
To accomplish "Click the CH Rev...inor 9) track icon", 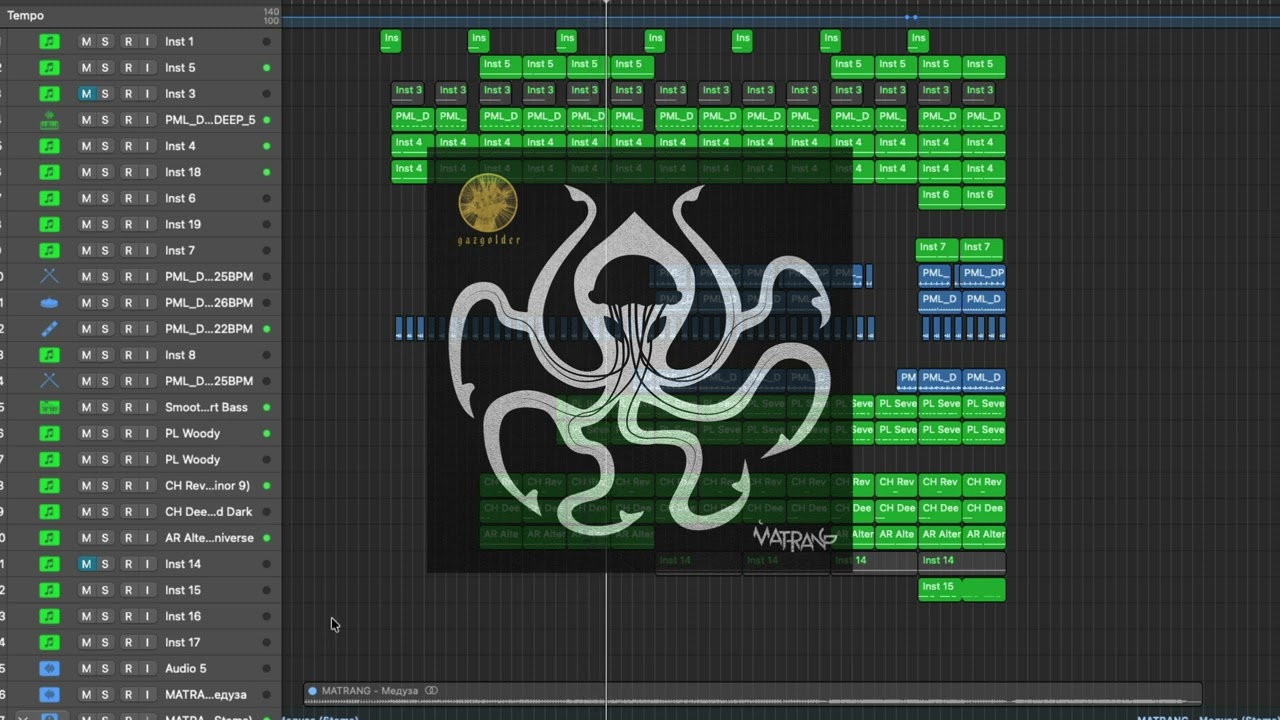I will coord(49,486).
